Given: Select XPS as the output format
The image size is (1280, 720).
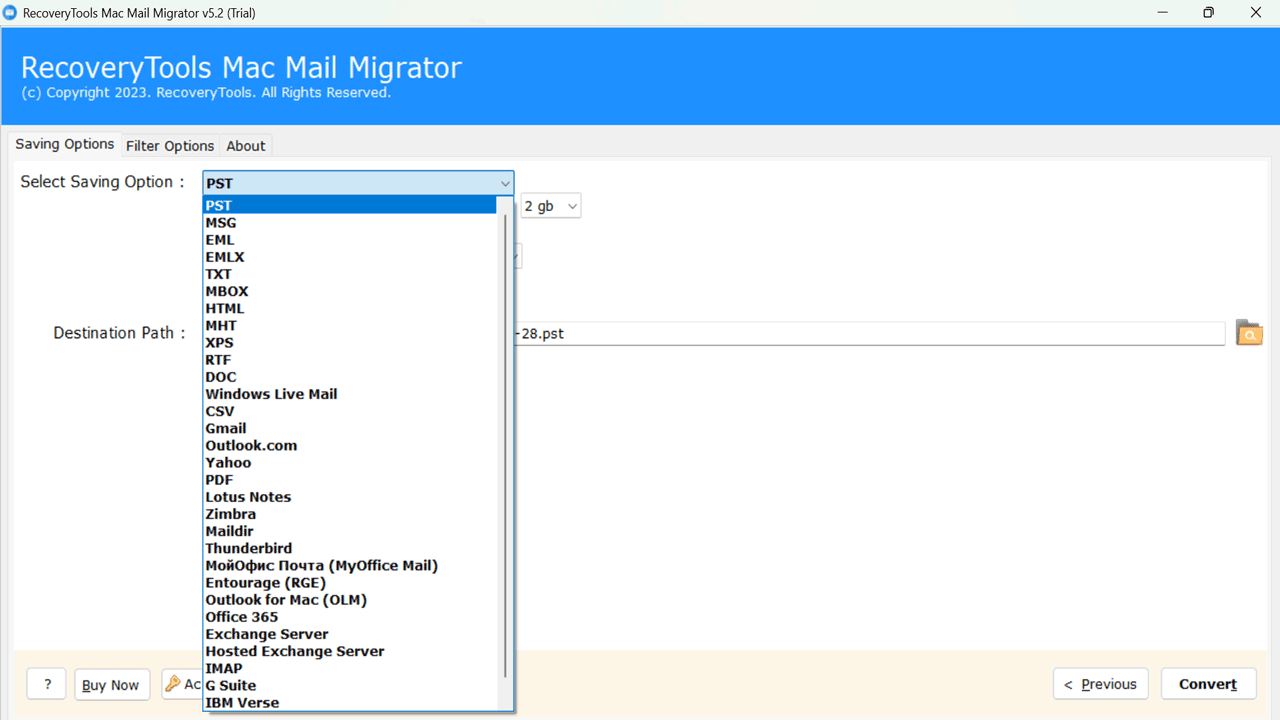Looking at the screenshot, I should pos(350,342).
